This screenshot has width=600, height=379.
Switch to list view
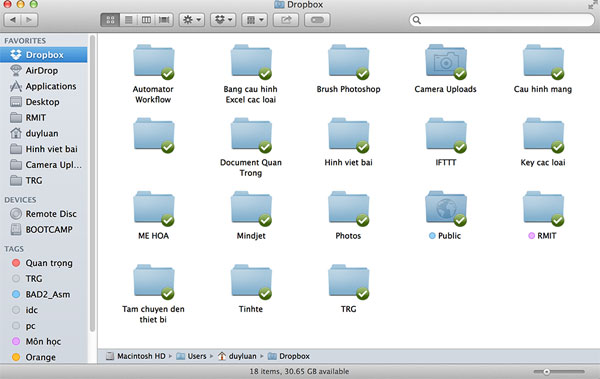pos(129,20)
